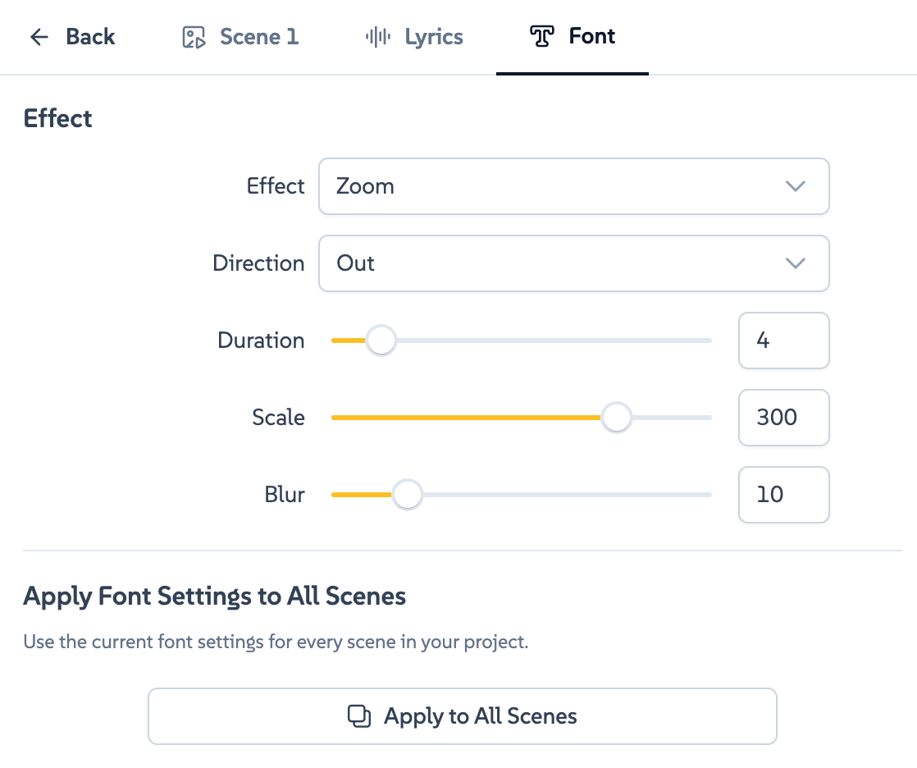Click the Font text icon
917x768 pixels.
point(542,37)
